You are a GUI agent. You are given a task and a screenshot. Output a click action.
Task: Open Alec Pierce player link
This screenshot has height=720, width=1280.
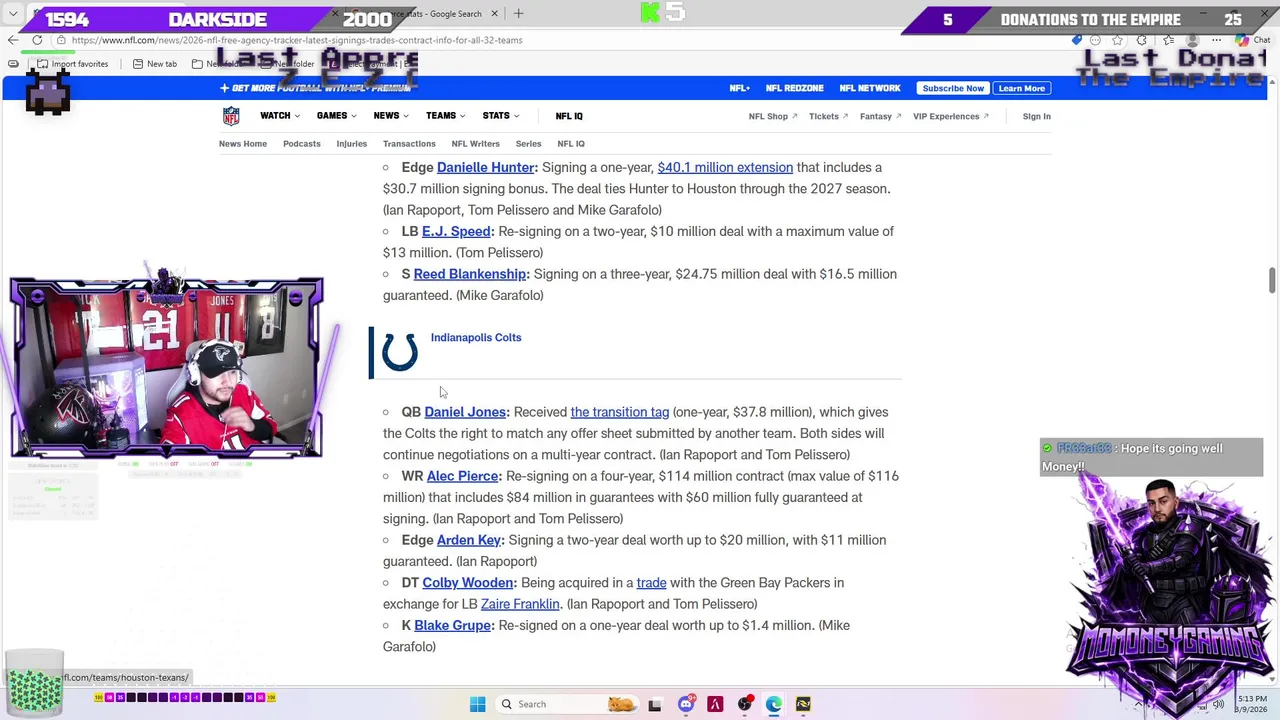pyautogui.click(x=462, y=476)
